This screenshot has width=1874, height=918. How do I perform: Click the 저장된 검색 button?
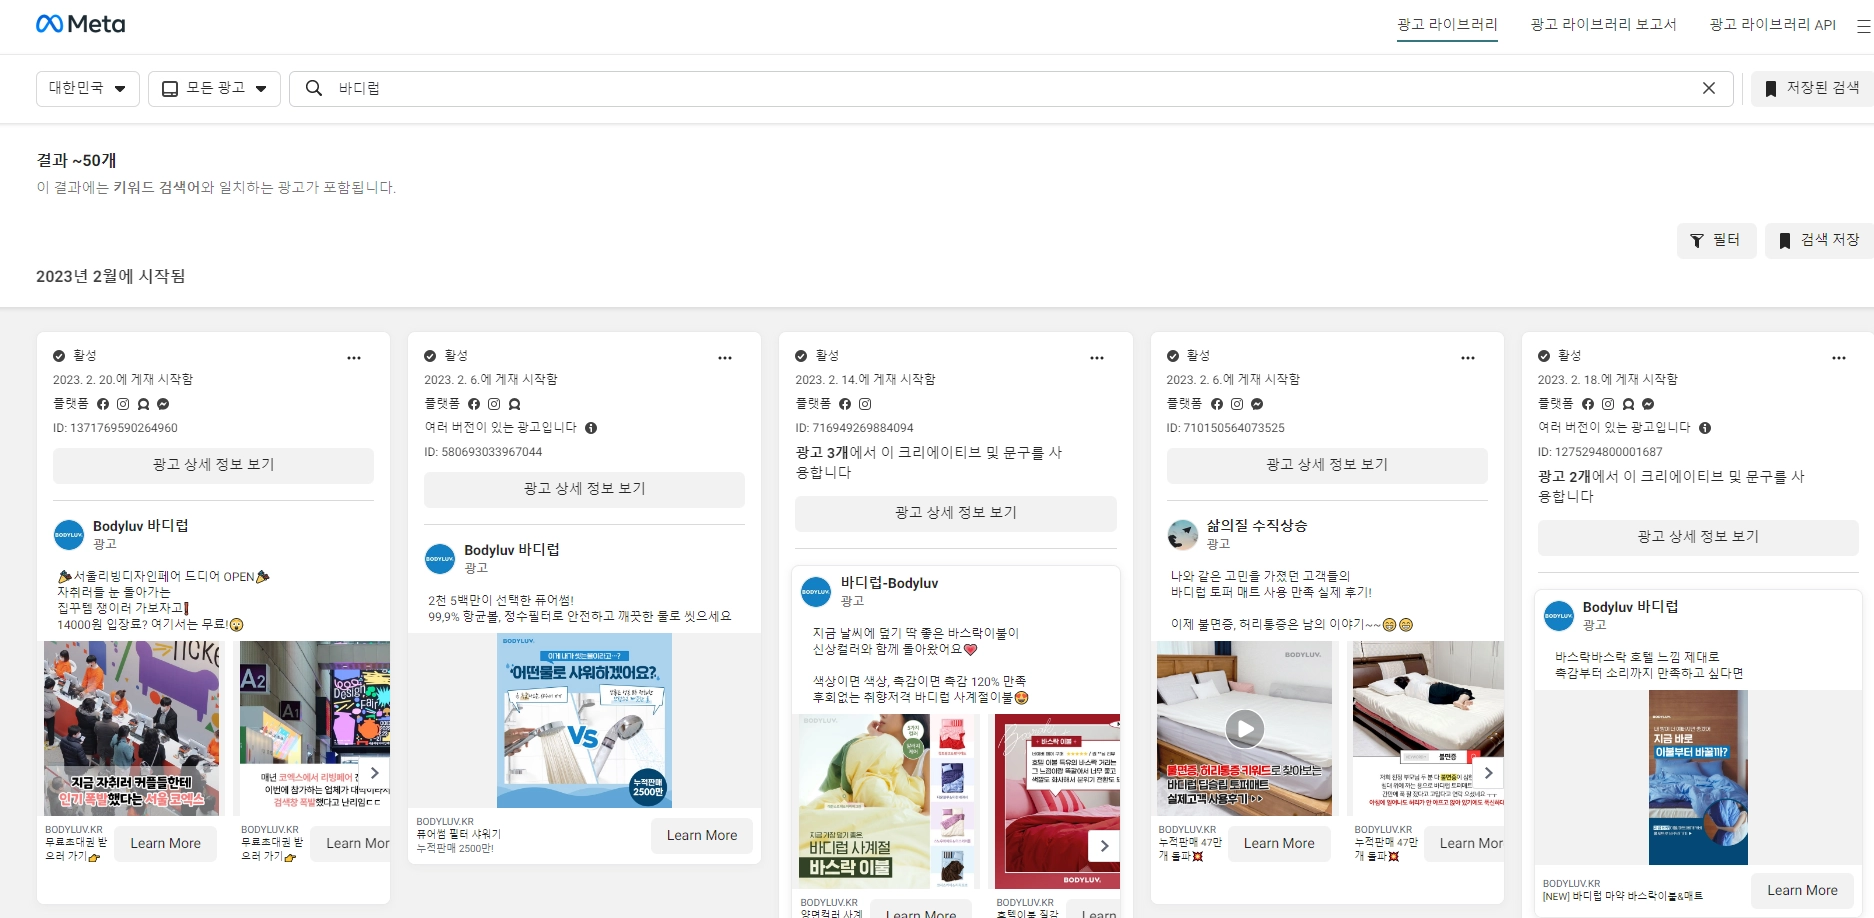point(1812,88)
